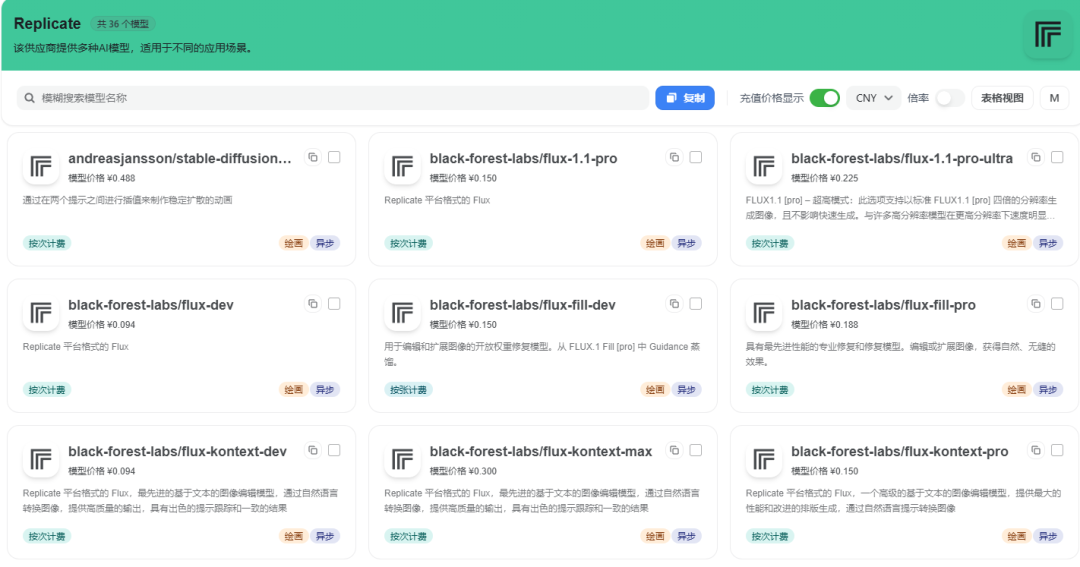Open the andreasjansson/stable-diffusion... title
The width and height of the screenshot is (1080, 567).
(x=180, y=158)
